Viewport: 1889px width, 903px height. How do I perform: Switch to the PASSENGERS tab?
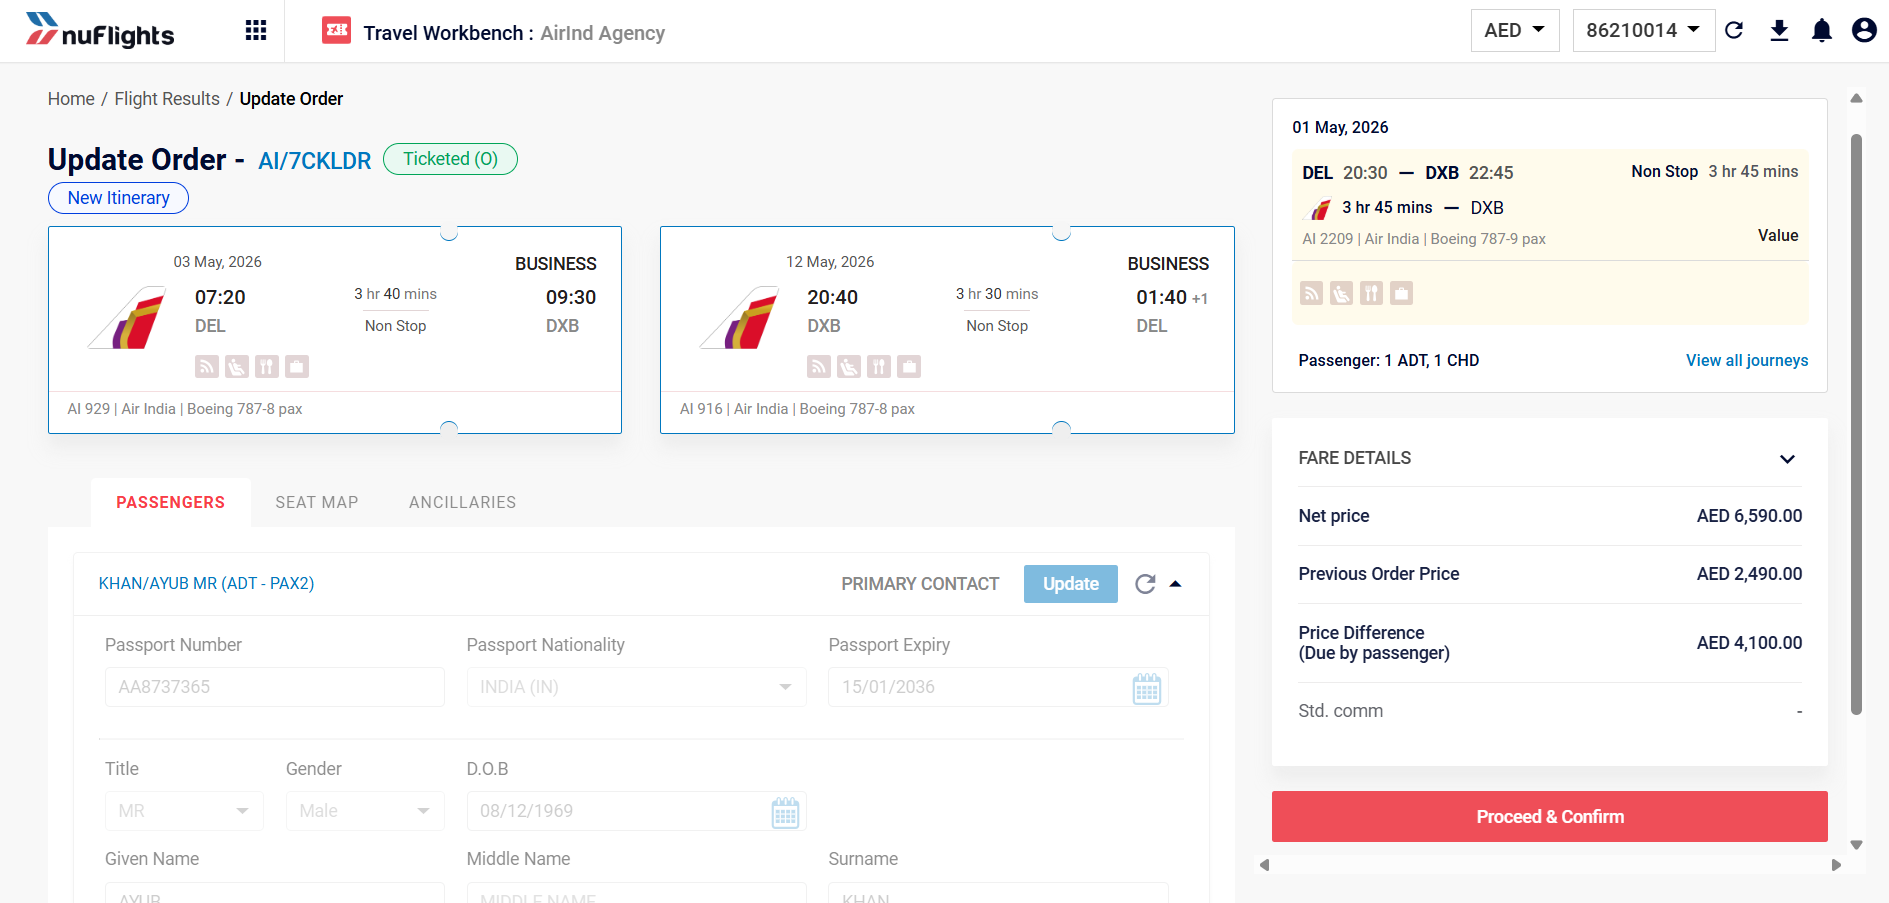point(171,502)
